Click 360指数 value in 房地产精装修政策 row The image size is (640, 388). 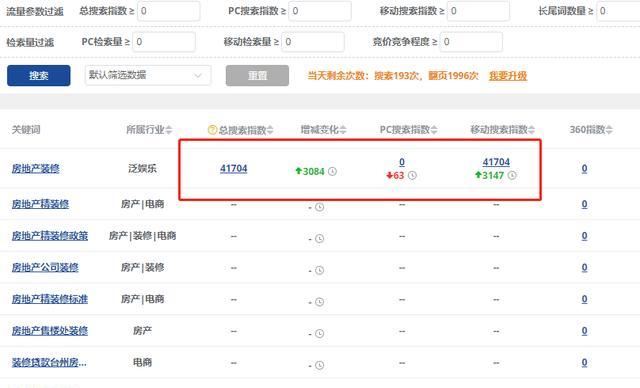pyautogui.click(x=584, y=236)
